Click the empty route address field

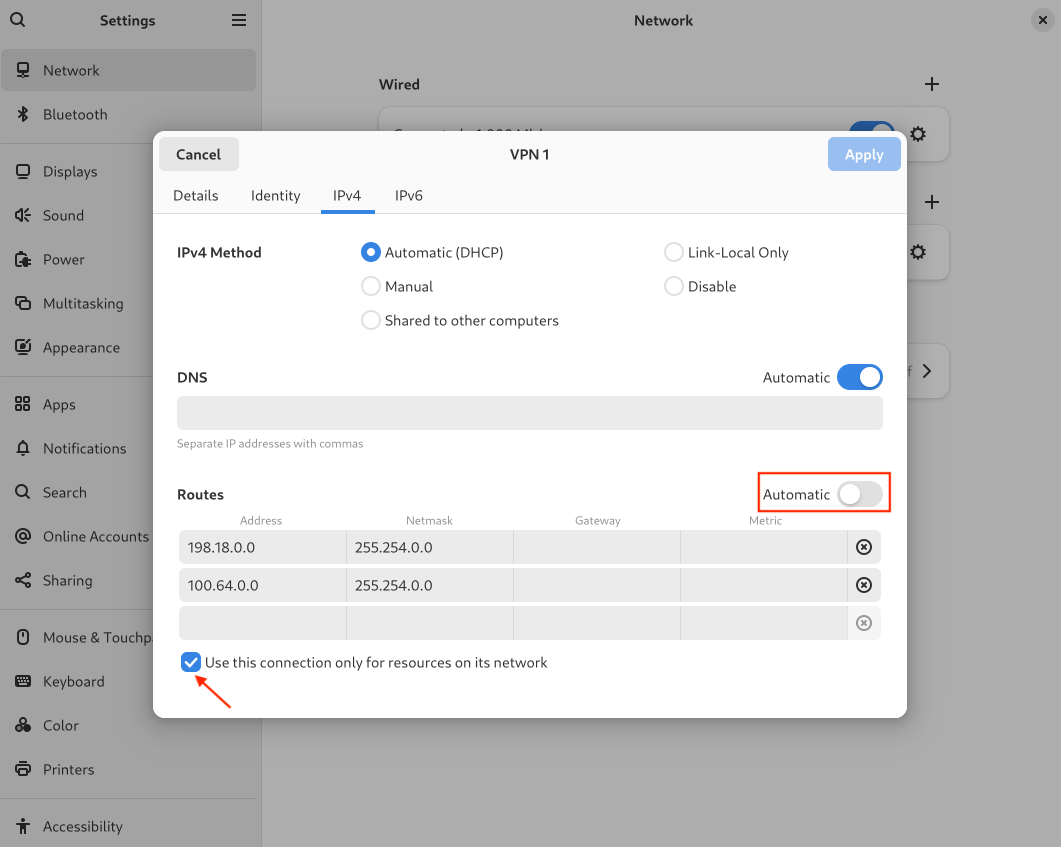pos(263,622)
